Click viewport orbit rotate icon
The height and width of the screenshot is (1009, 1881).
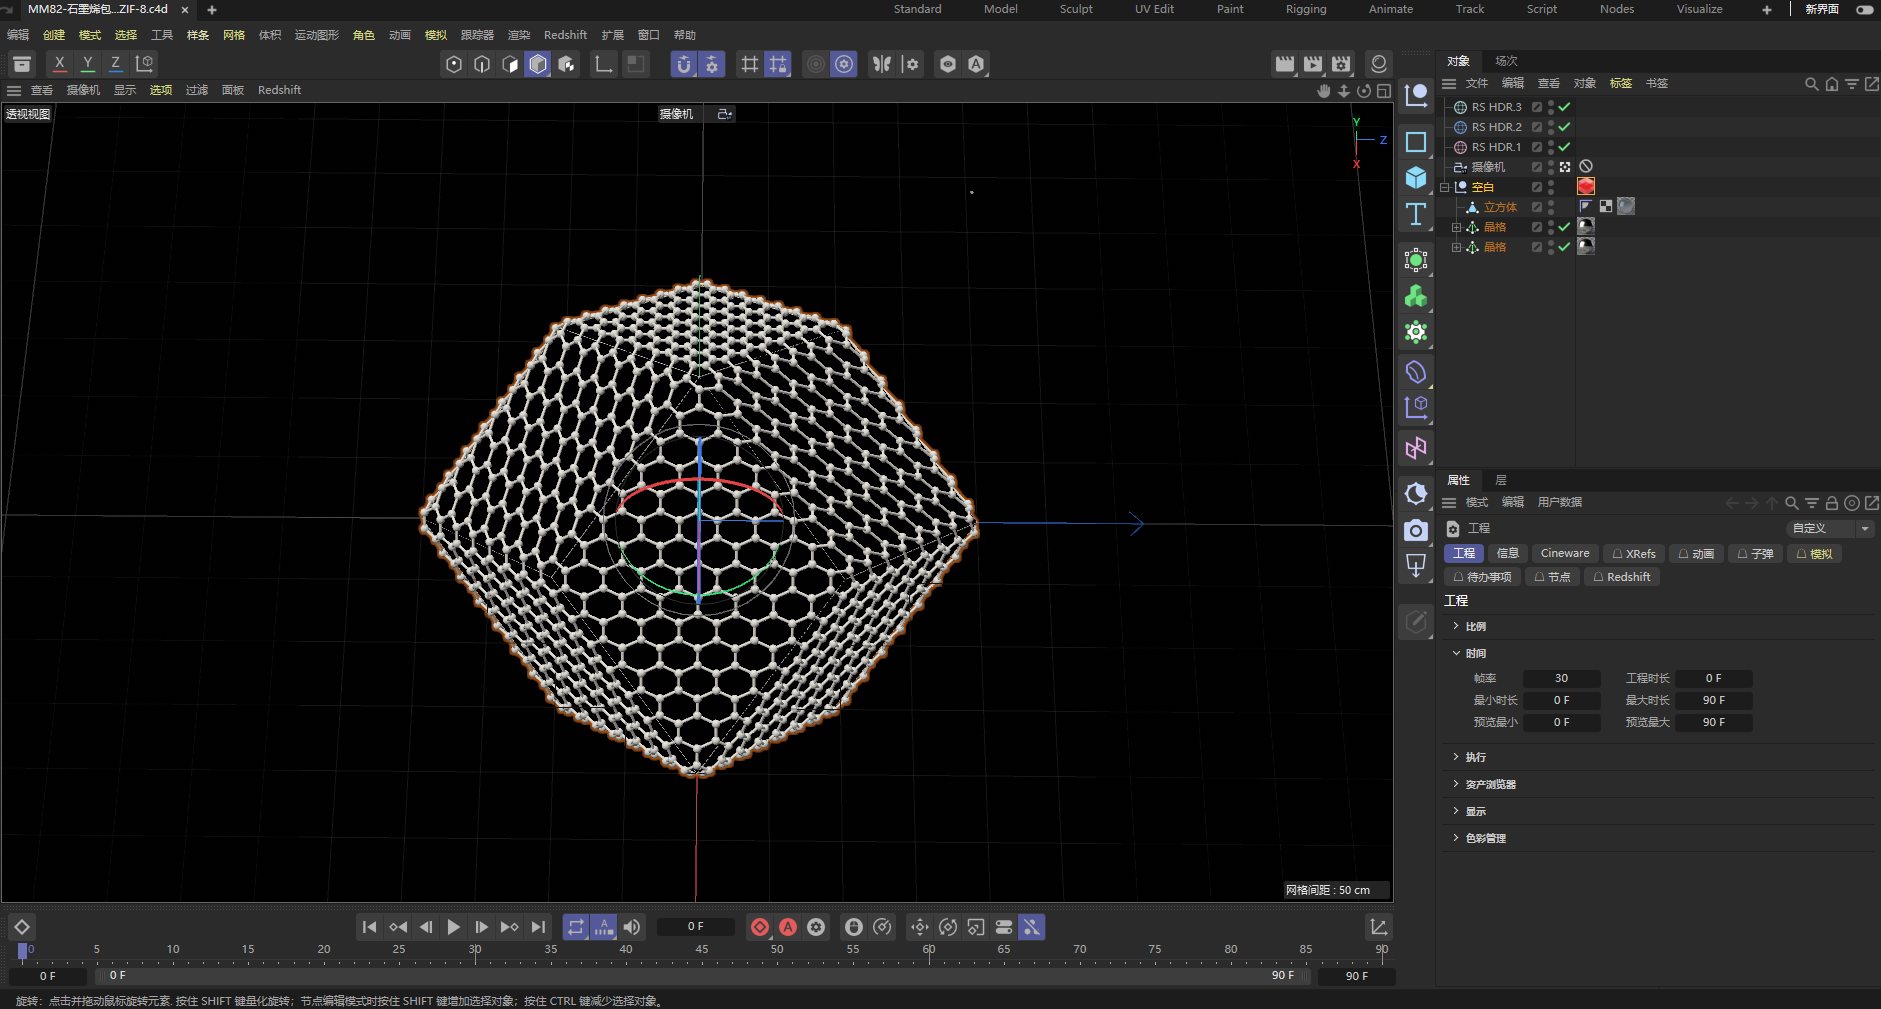click(x=1364, y=91)
